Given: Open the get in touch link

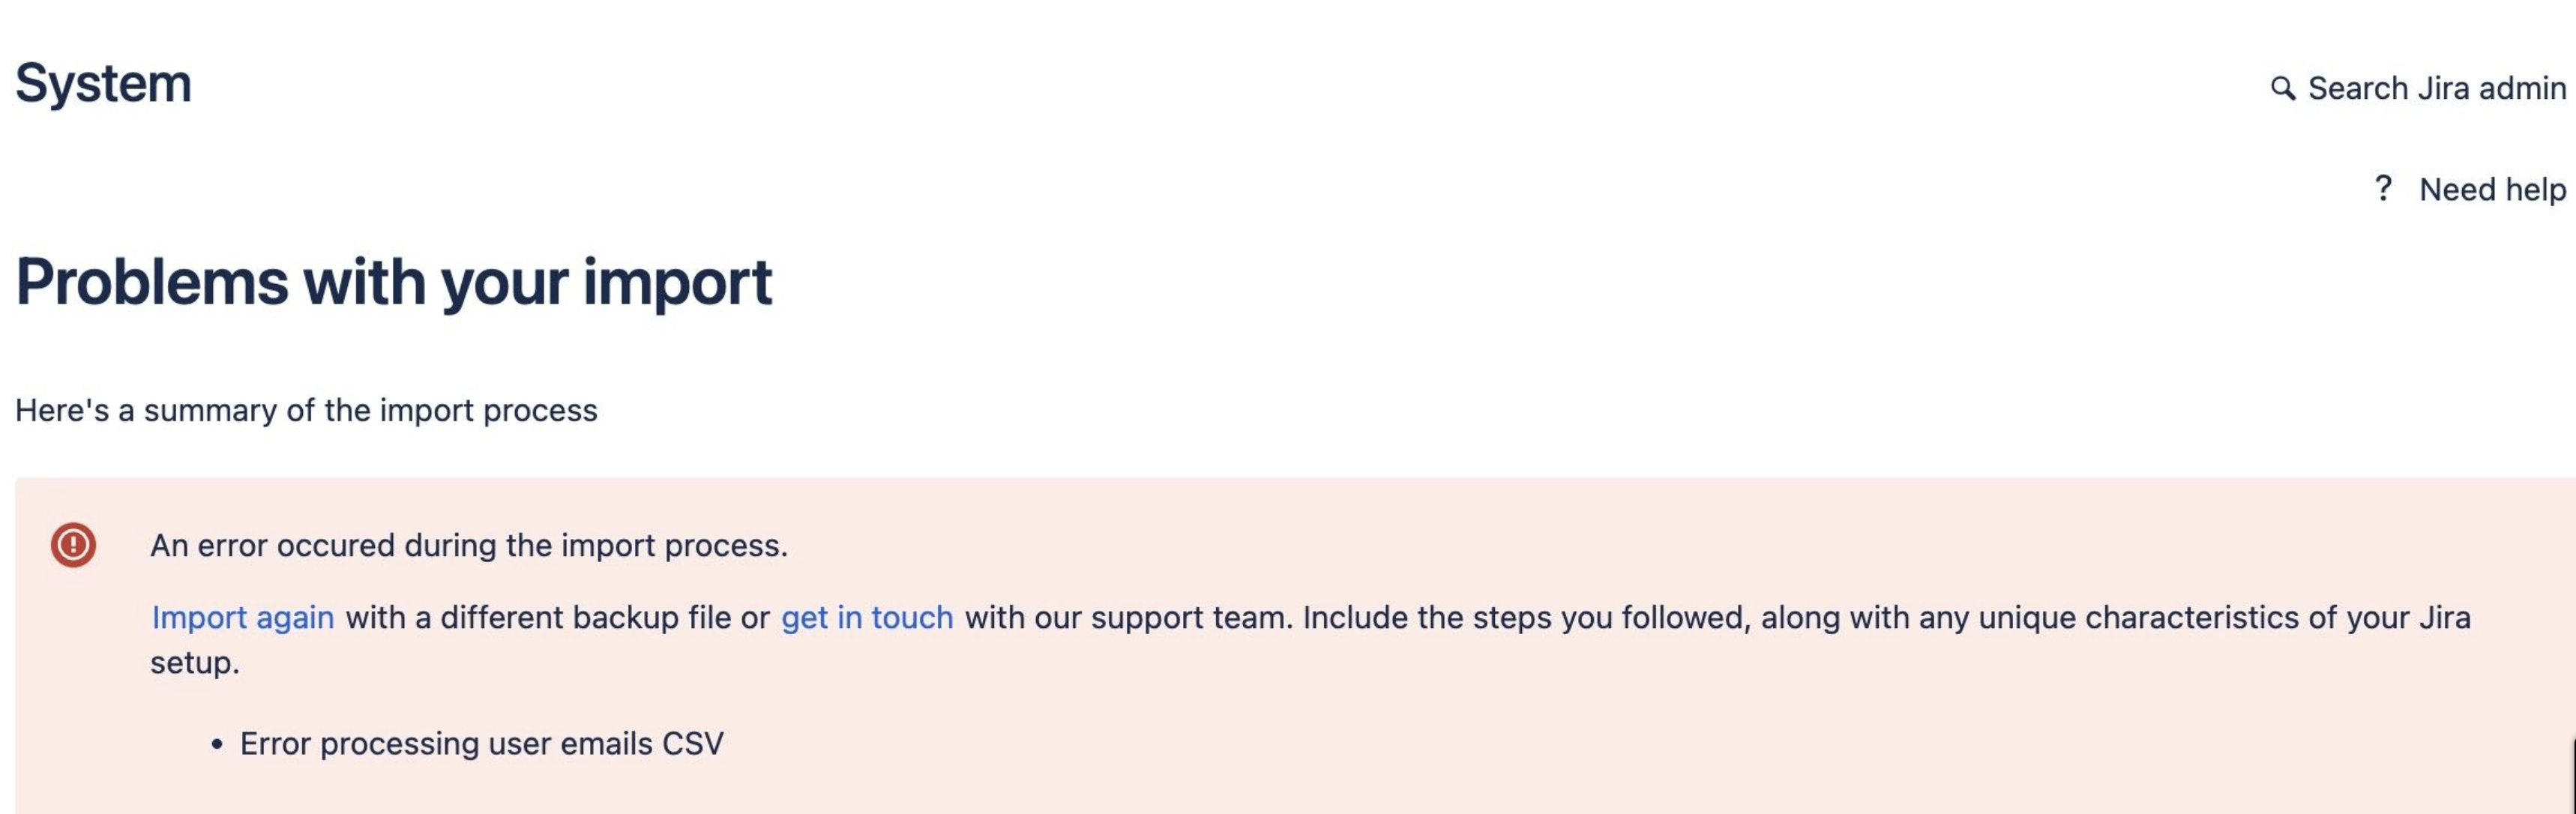Looking at the screenshot, I should pos(867,617).
